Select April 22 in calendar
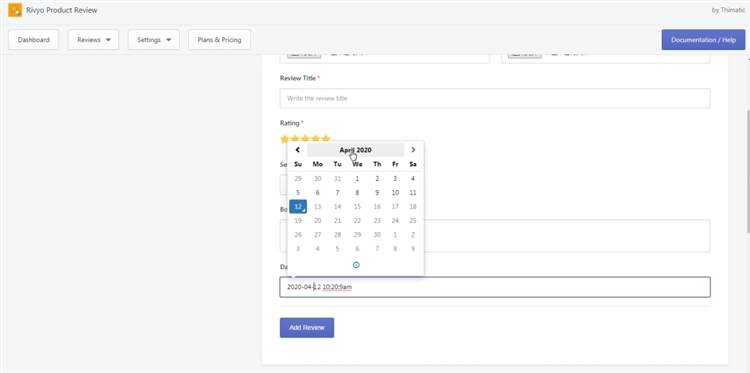 pos(357,220)
